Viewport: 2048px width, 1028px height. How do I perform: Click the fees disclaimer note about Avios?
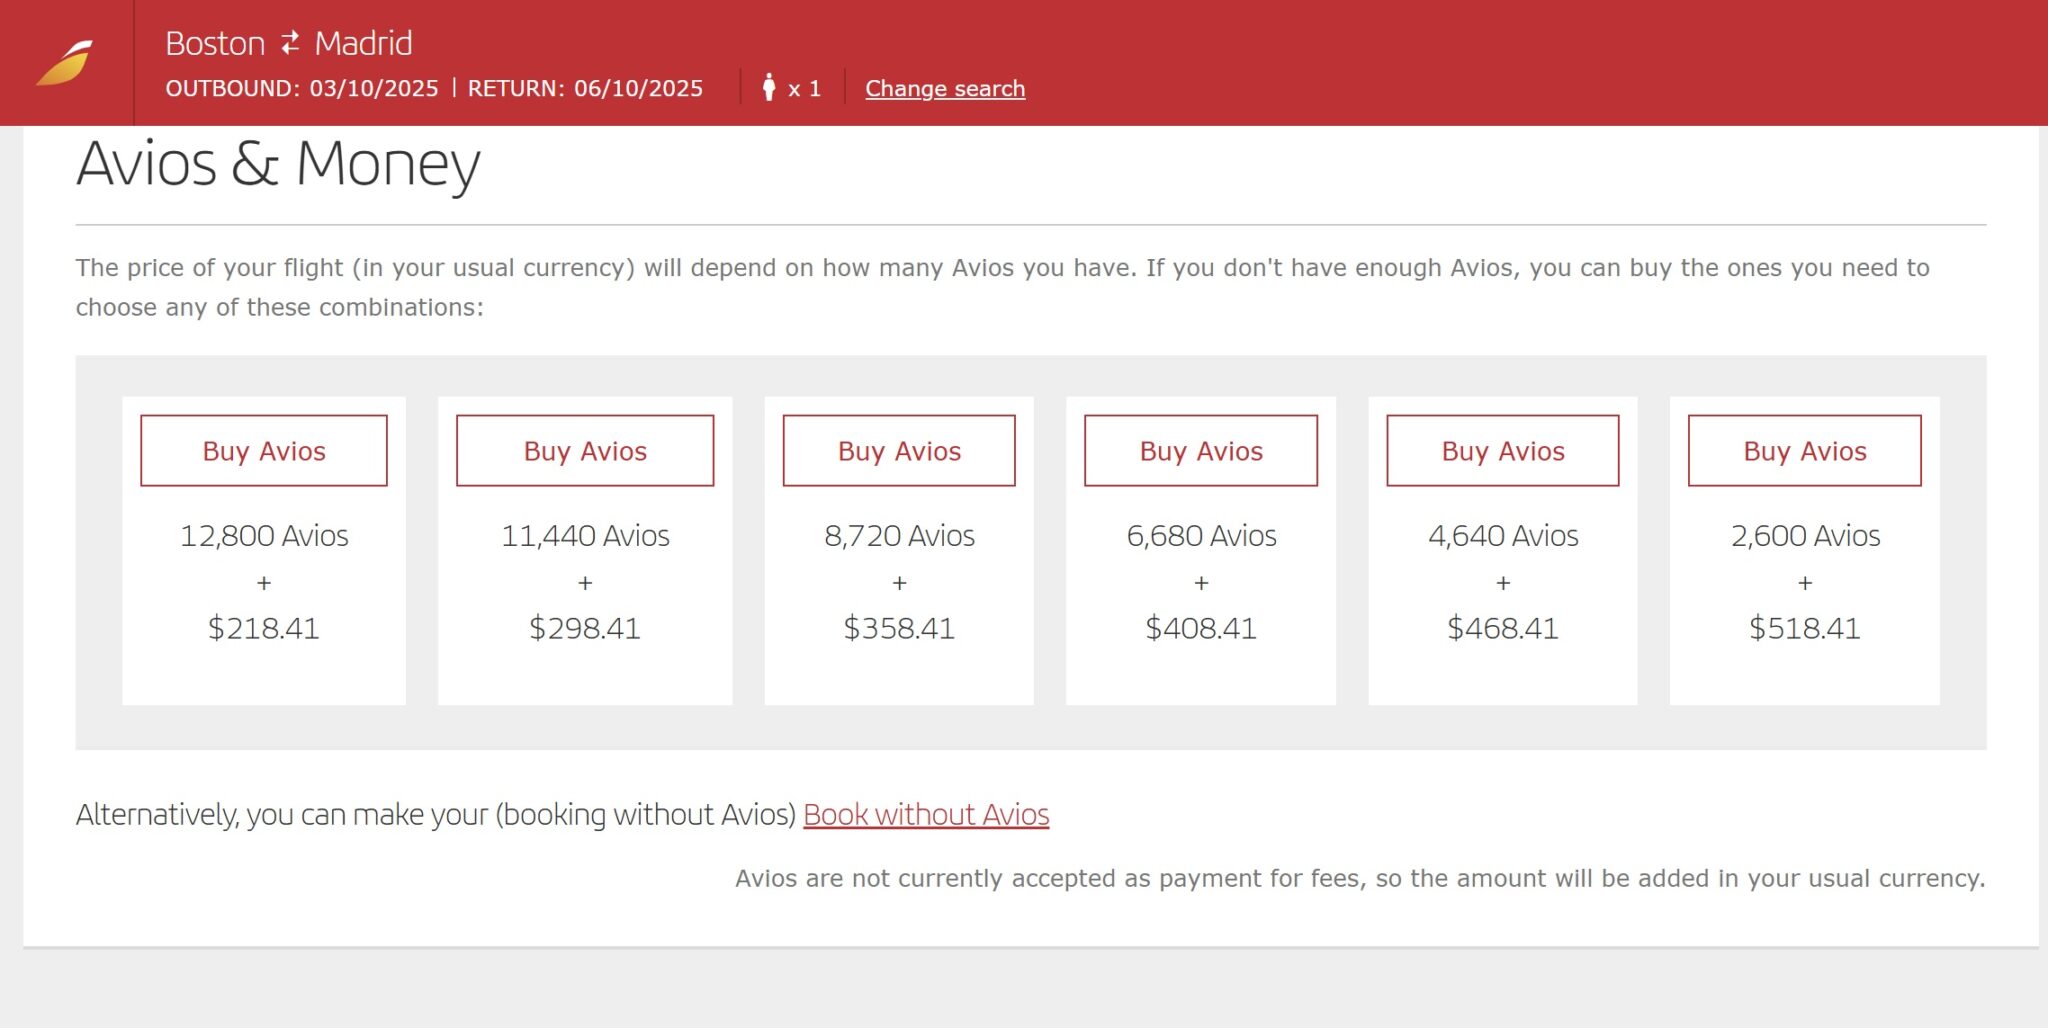(x=1360, y=878)
